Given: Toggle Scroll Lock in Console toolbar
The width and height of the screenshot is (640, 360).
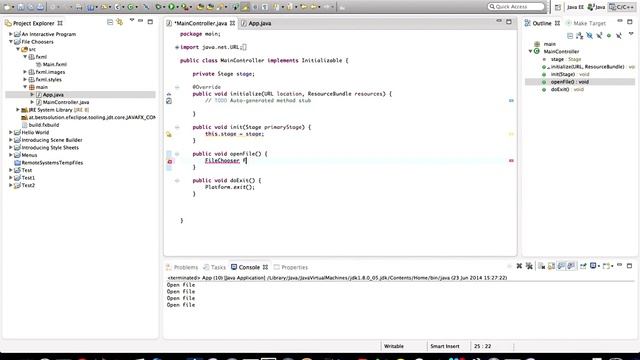Looking at the screenshot, I should pos(551,266).
